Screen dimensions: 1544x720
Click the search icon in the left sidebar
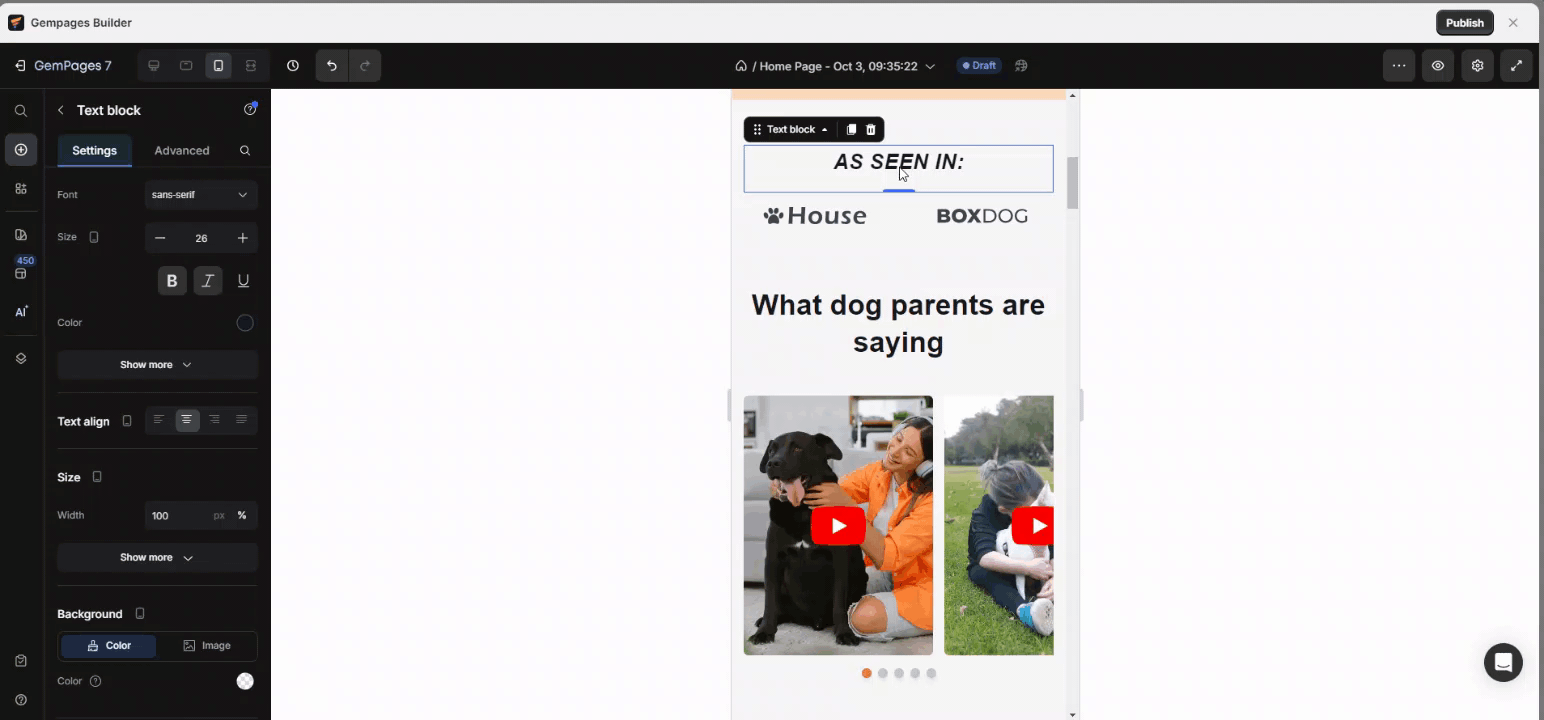20,110
